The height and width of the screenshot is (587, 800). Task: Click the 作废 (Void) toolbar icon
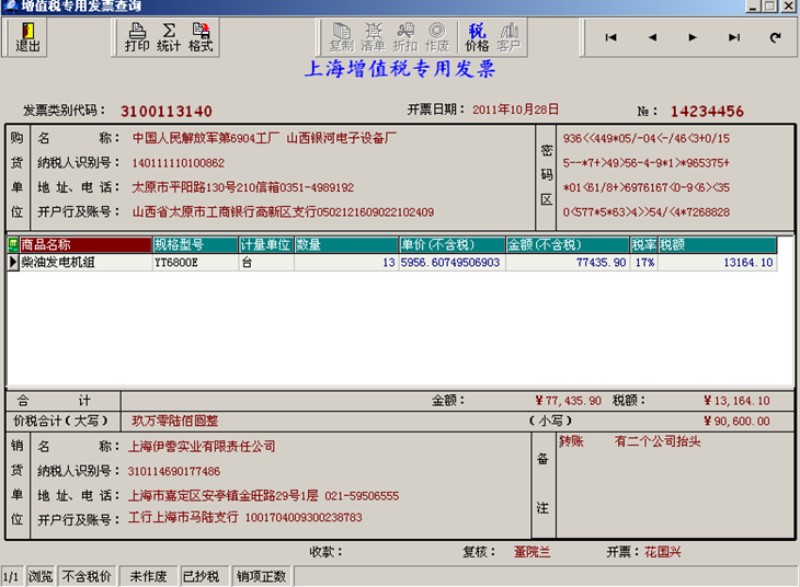pyautogui.click(x=437, y=37)
